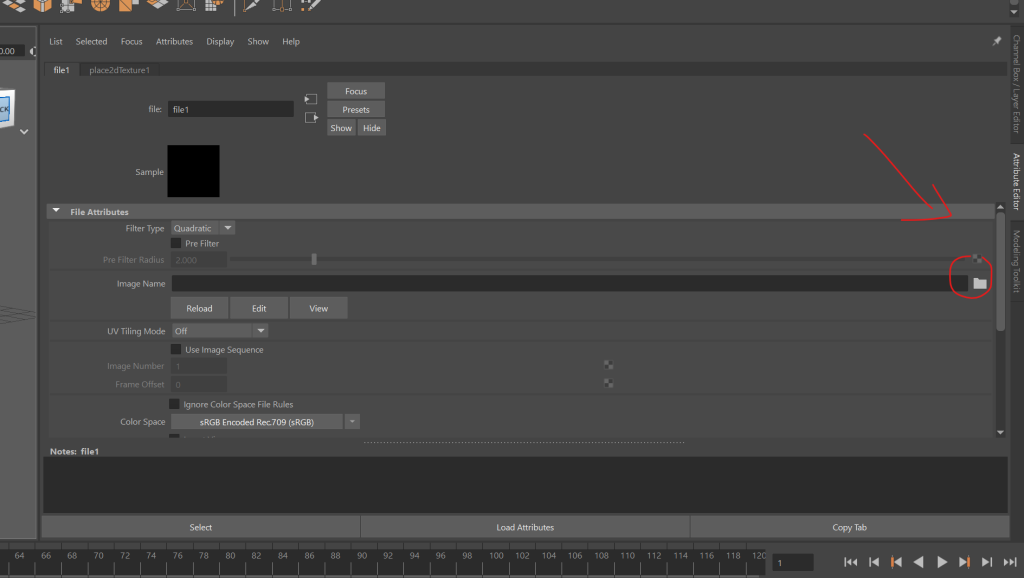Enable the Pre Filter checkbox
Image resolution: width=1024 pixels, height=578 pixels.
pyautogui.click(x=176, y=243)
